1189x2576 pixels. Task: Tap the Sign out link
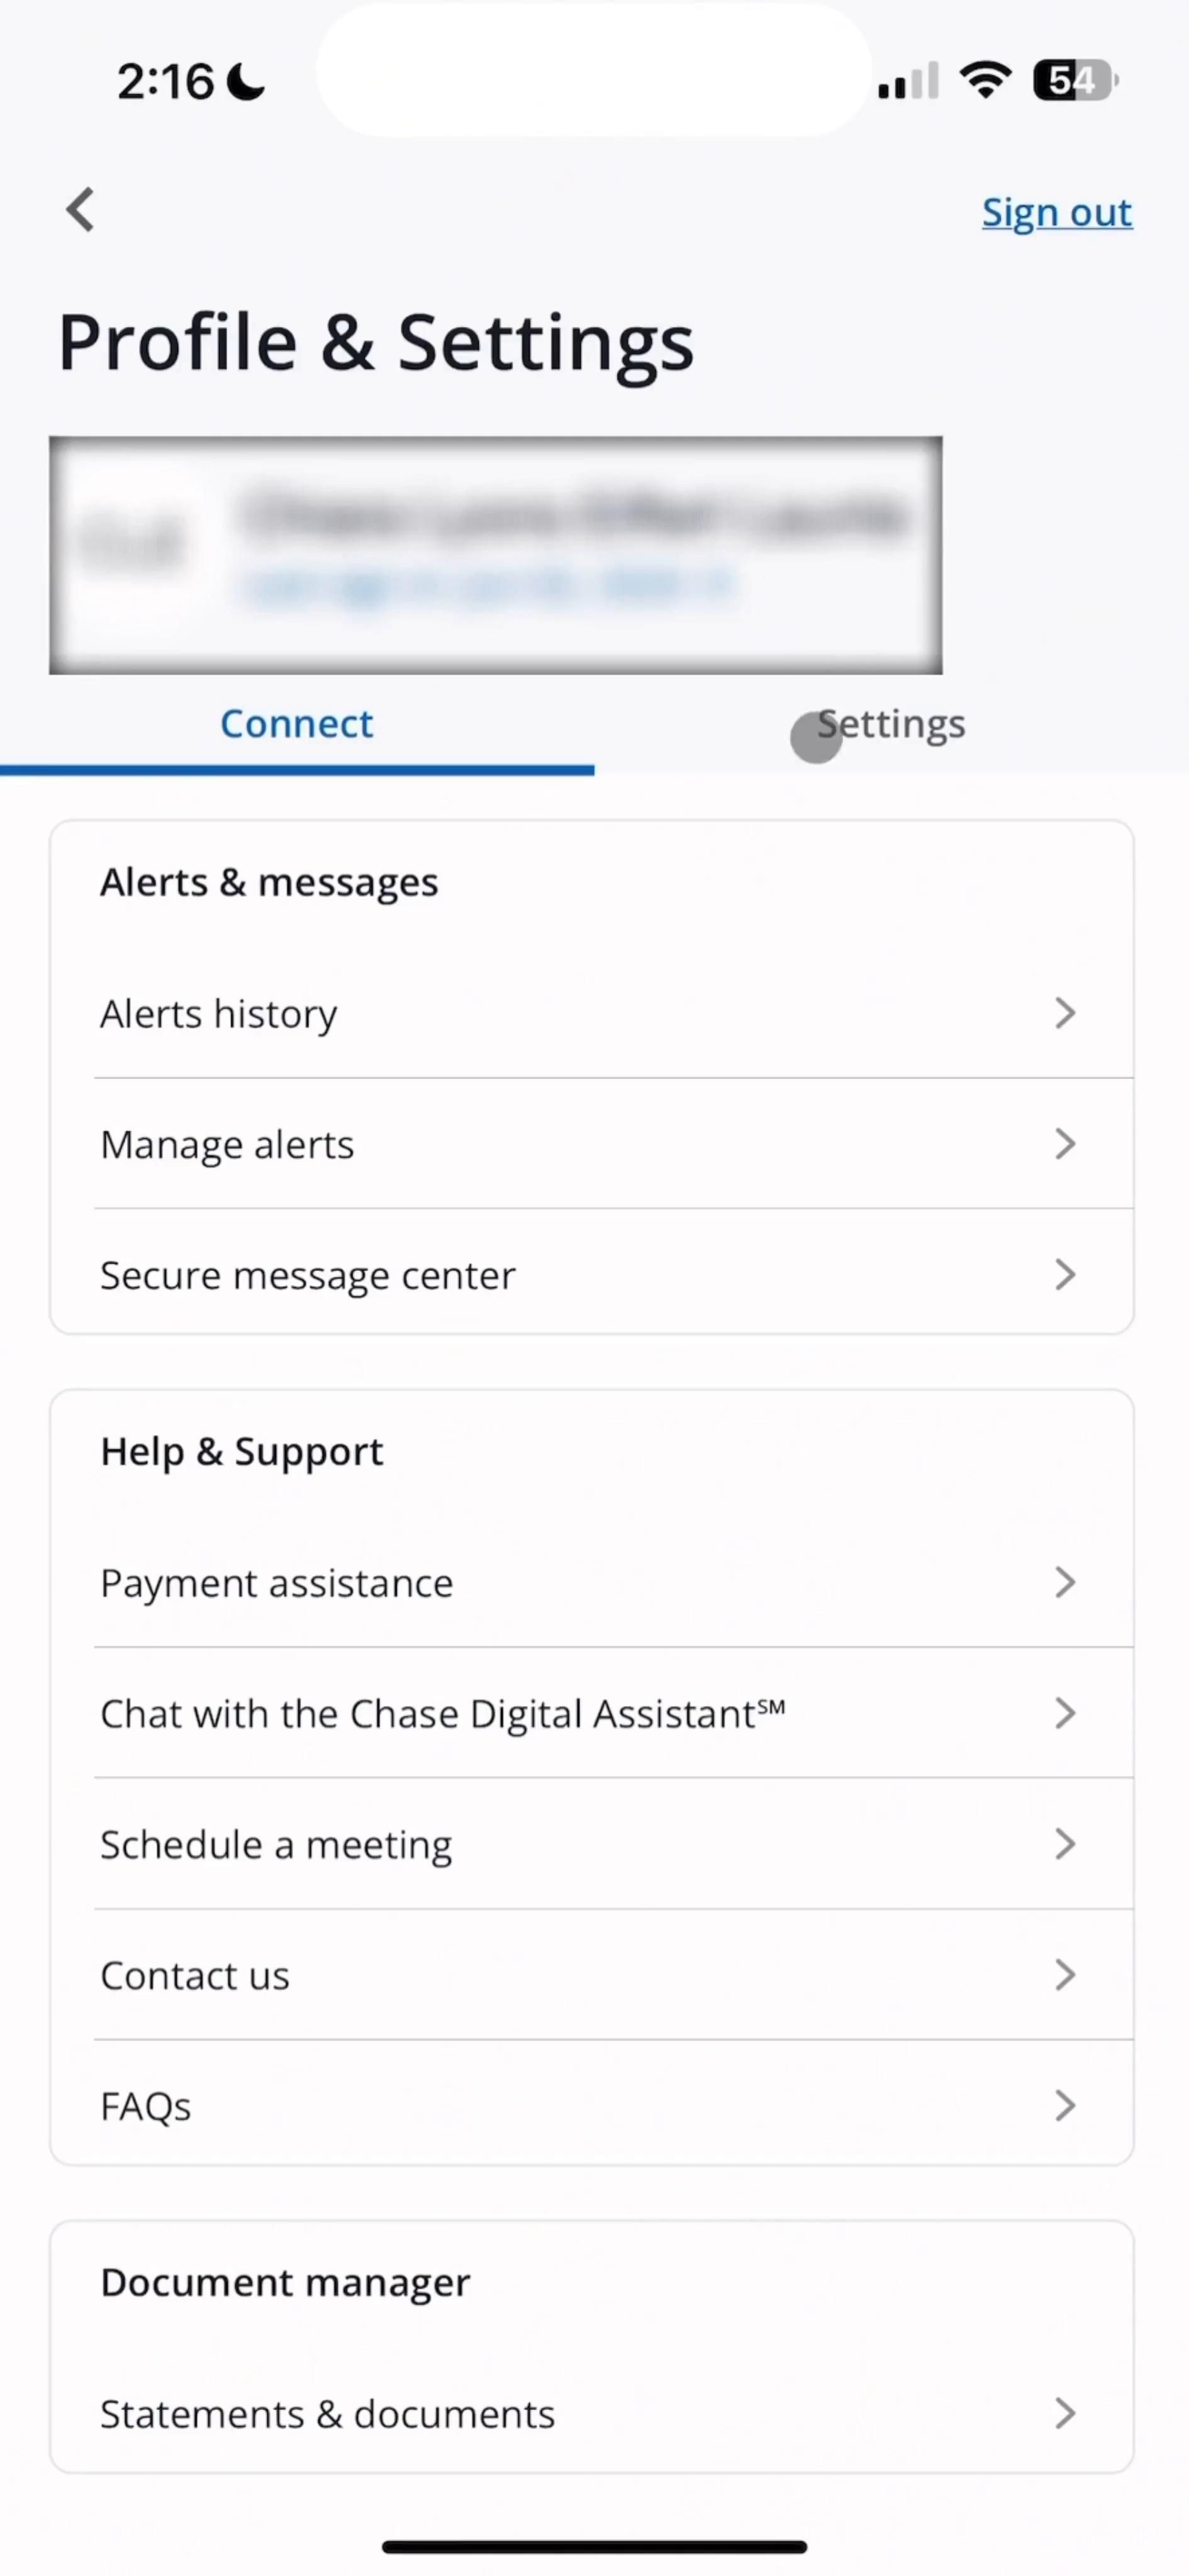(1056, 213)
